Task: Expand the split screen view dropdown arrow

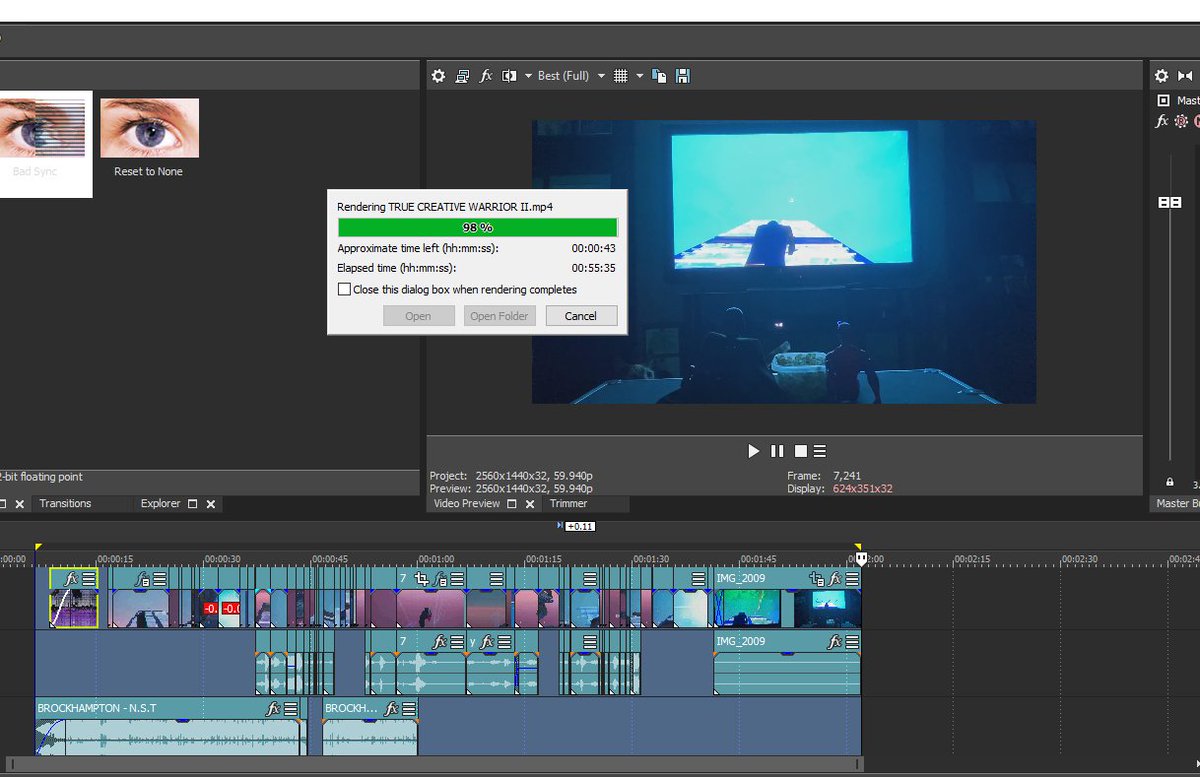Action: coord(528,75)
